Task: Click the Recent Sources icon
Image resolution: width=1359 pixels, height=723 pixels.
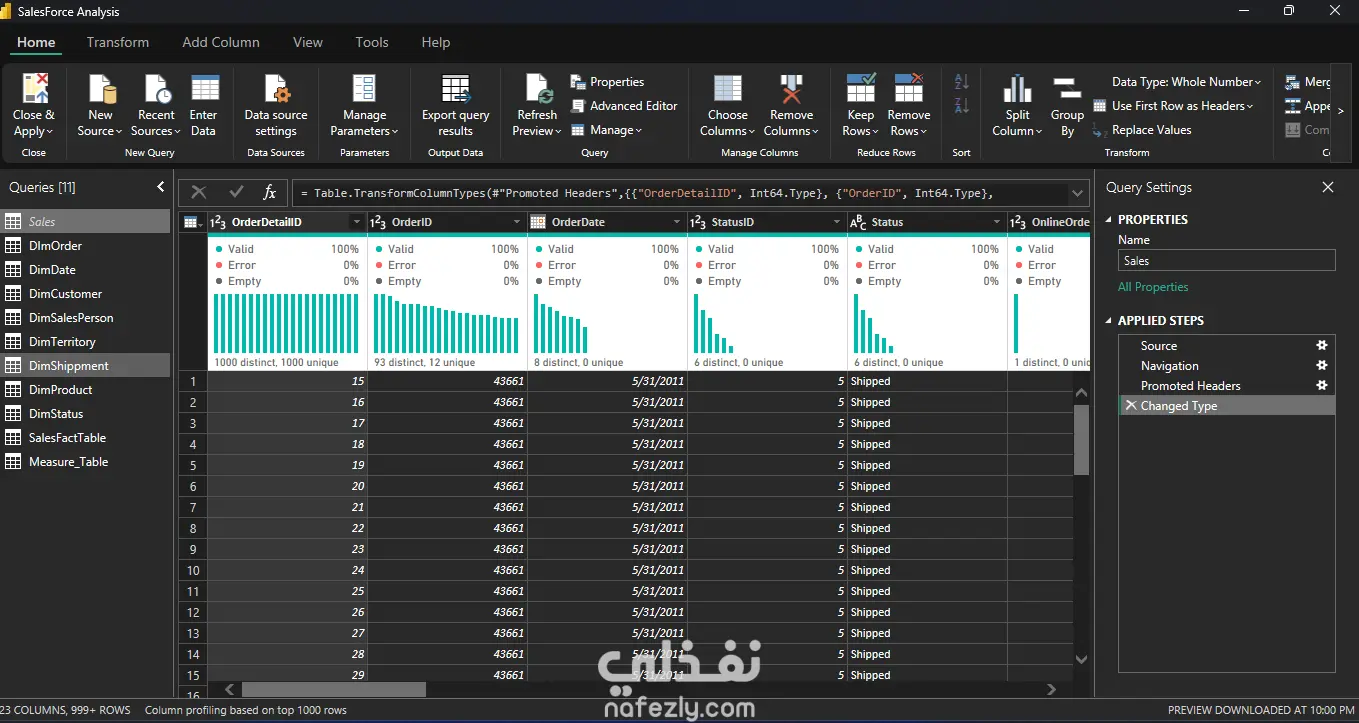Action: click(x=157, y=89)
